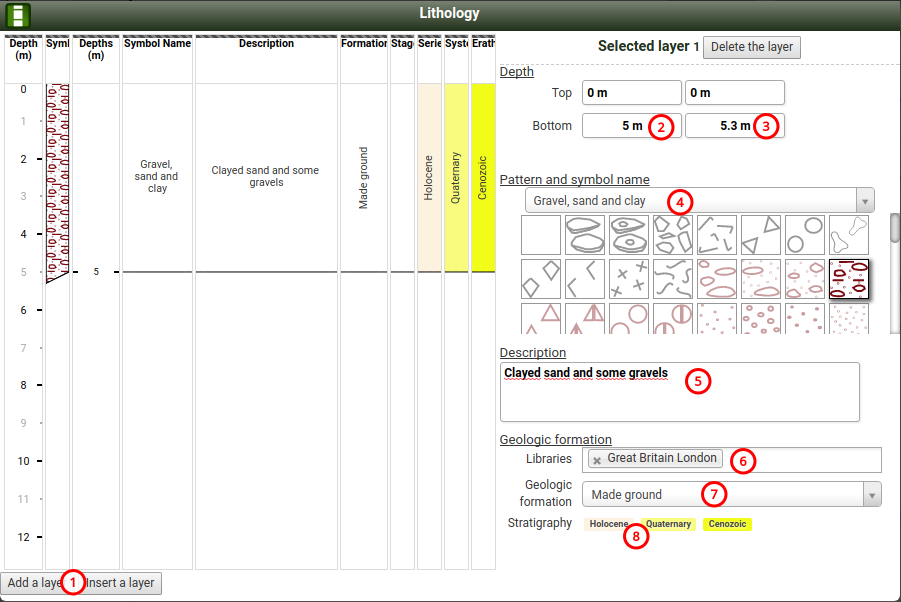The height and width of the screenshot is (602, 901).
Task: Remove the Great Britain London library tag
Action: (597, 459)
